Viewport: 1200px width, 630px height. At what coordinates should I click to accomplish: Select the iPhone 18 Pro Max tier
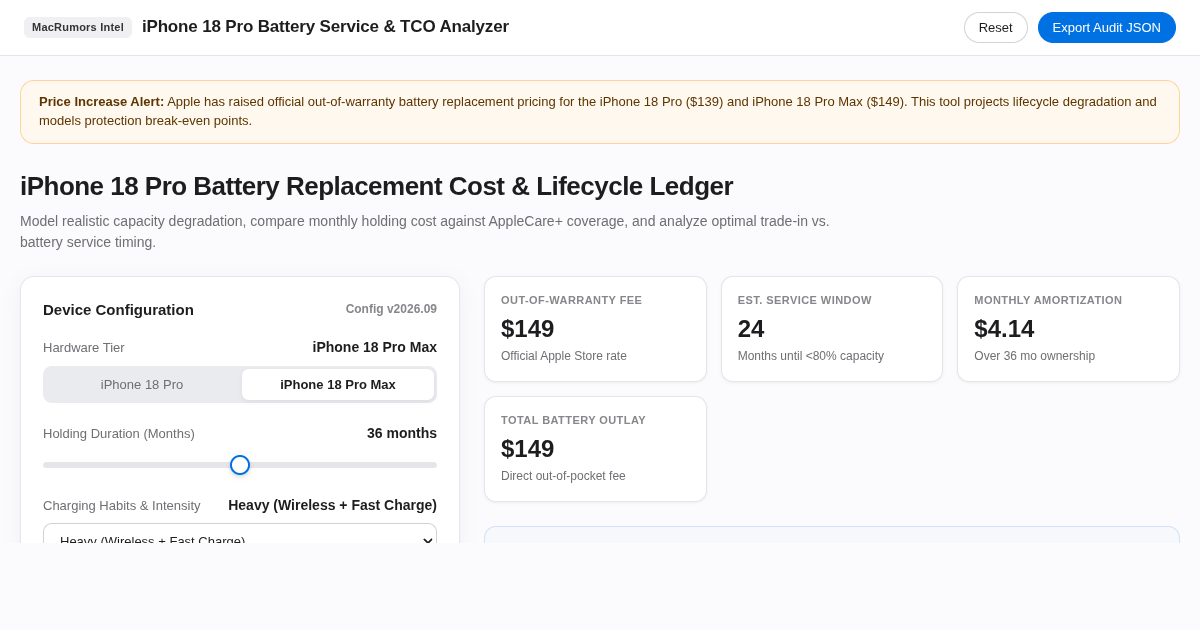pyautogui.click(x=338, y=384)
